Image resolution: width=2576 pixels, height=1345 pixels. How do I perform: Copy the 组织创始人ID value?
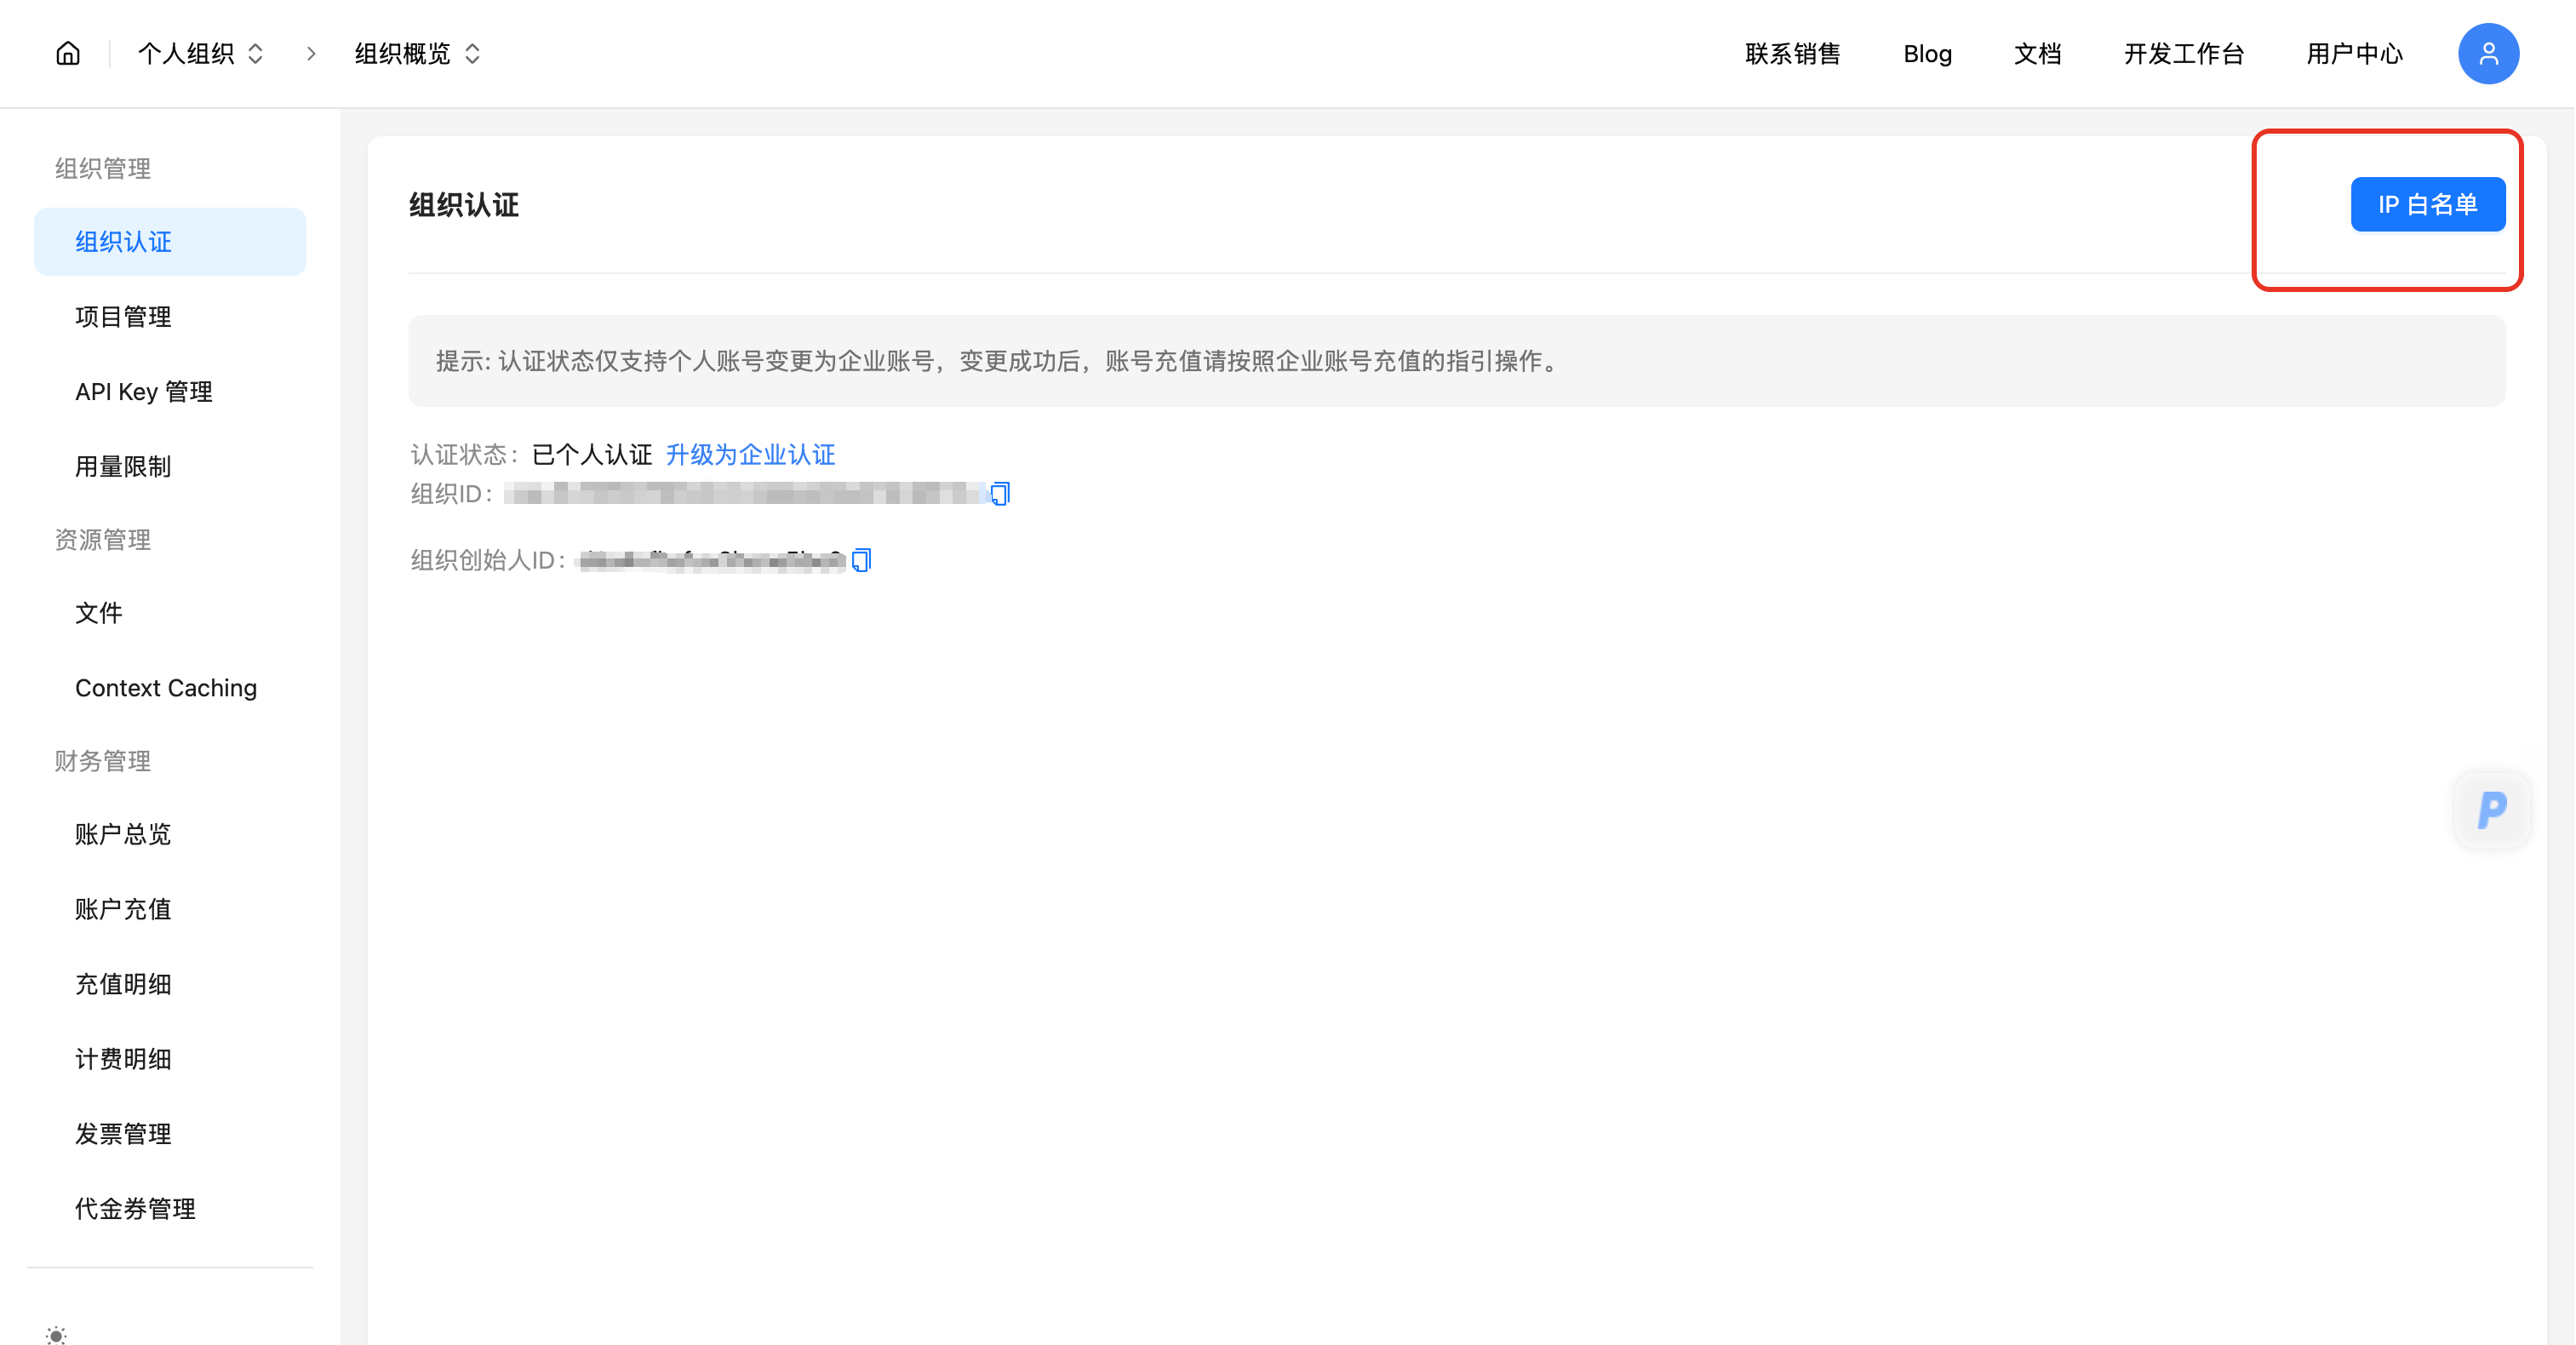[862, 560]
